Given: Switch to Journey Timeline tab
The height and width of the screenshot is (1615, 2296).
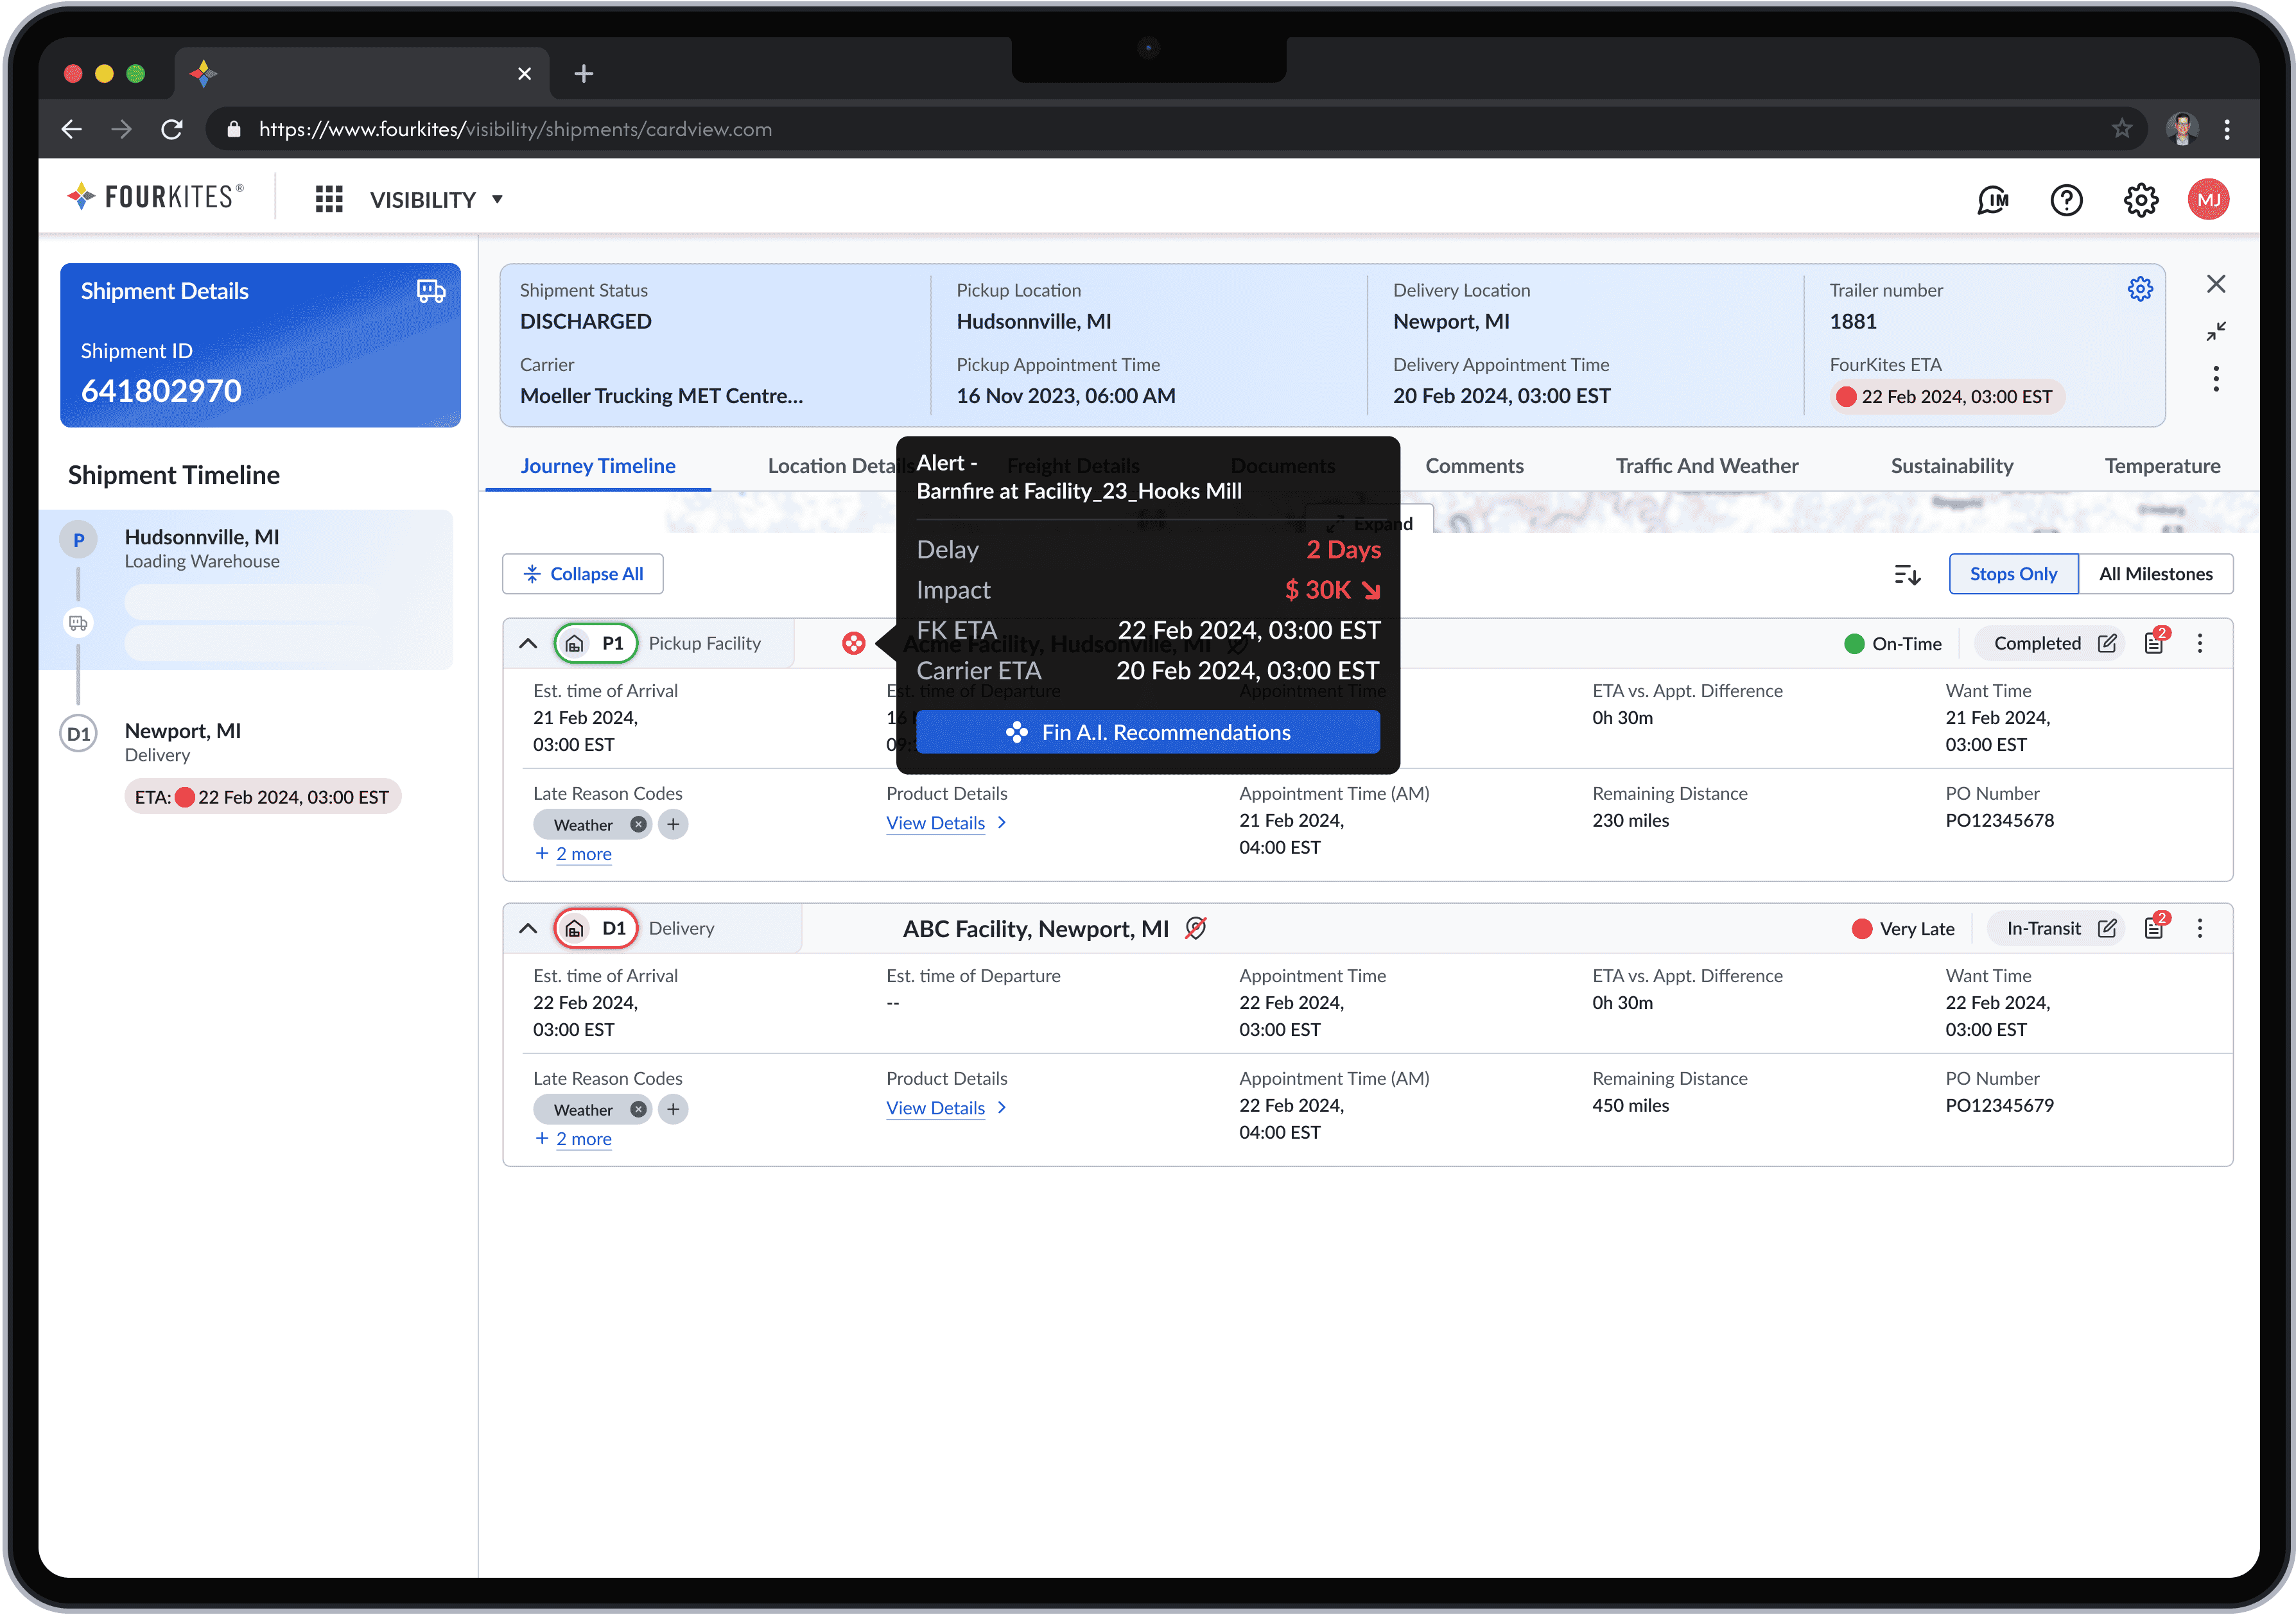Looking at the screenshot, I should click(598, 466).
